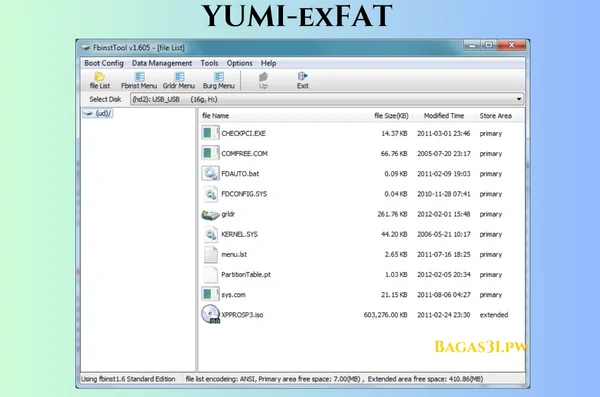
Task: Select the CHECKPCI.EXE file name
Action: coord(243,133)
